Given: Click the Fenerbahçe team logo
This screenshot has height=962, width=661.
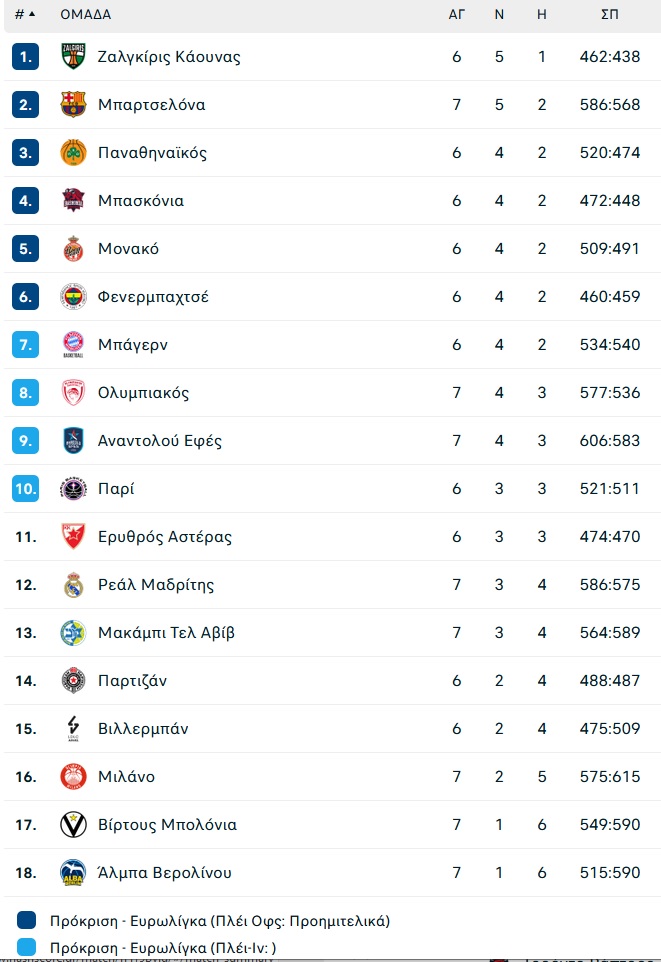Looking at the screenshot, I should point(73,296).
